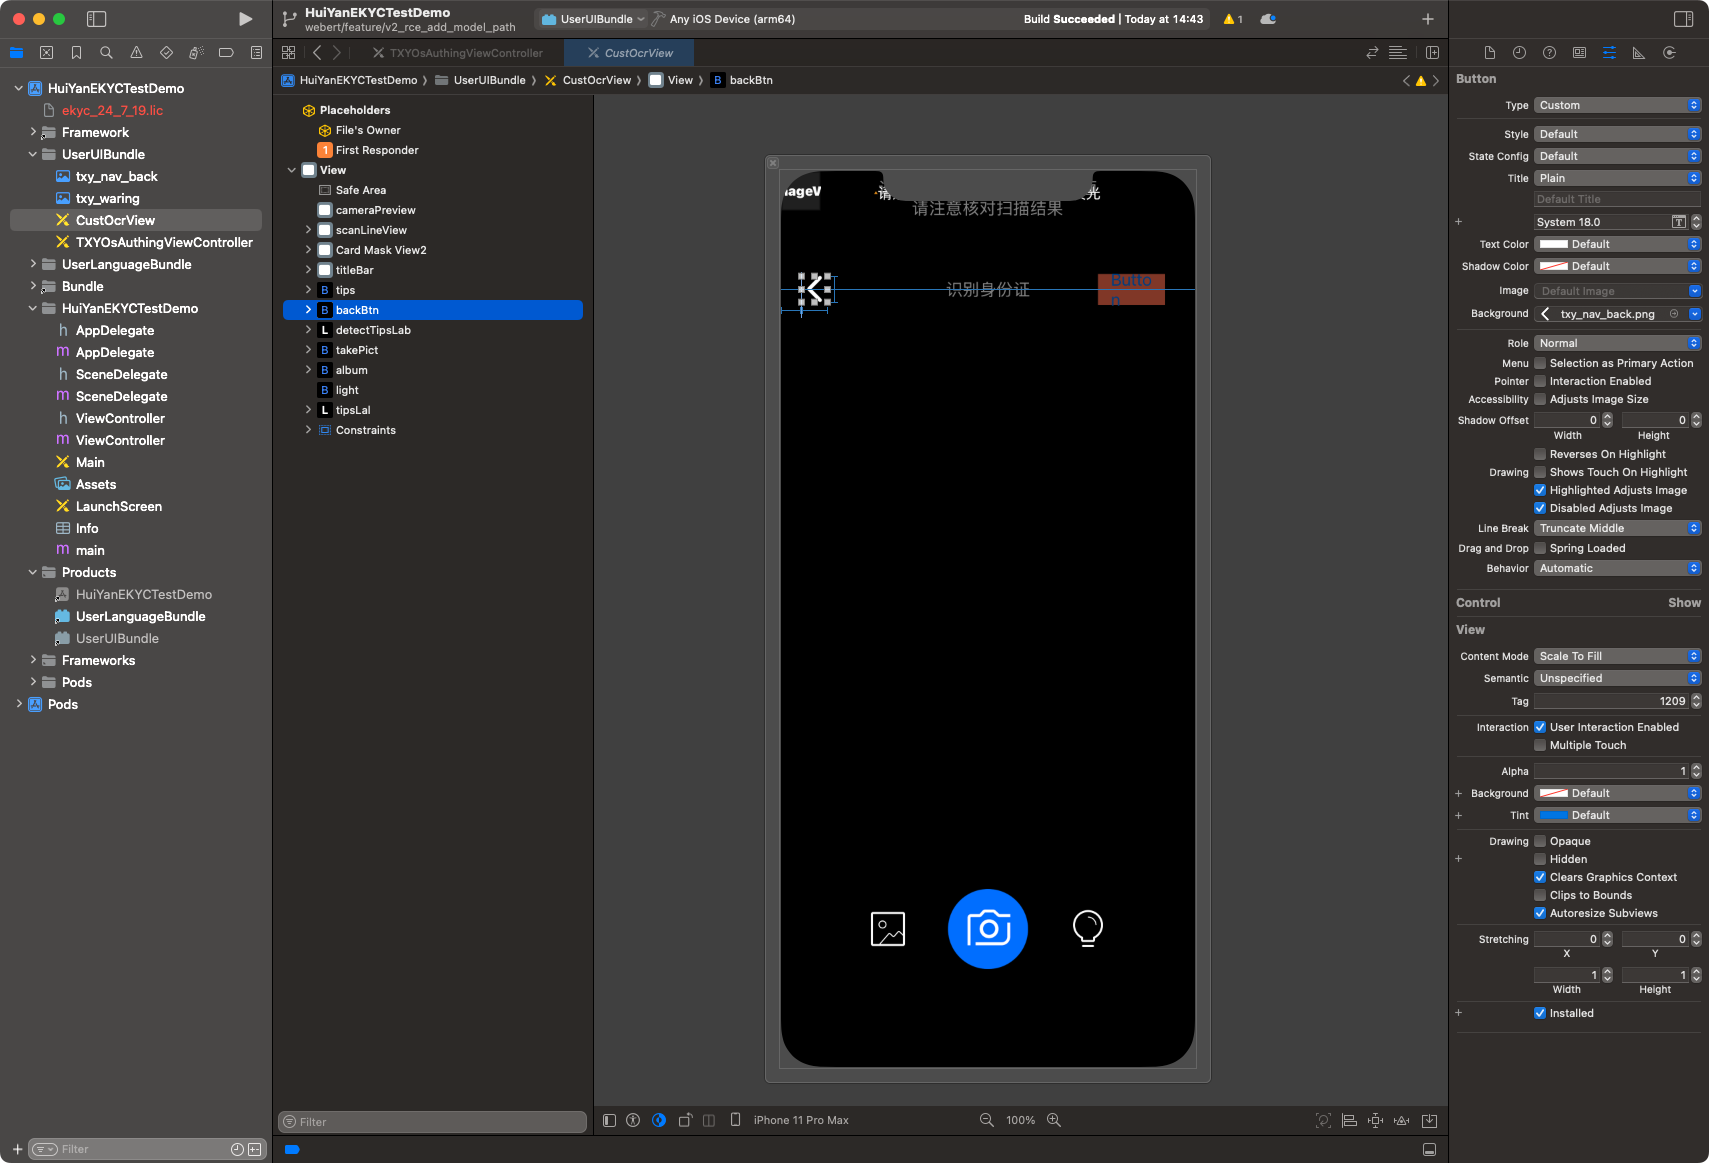Open the button Type dropdown
Viewport: 1709px width, 1163px height.
(1616, 105)
